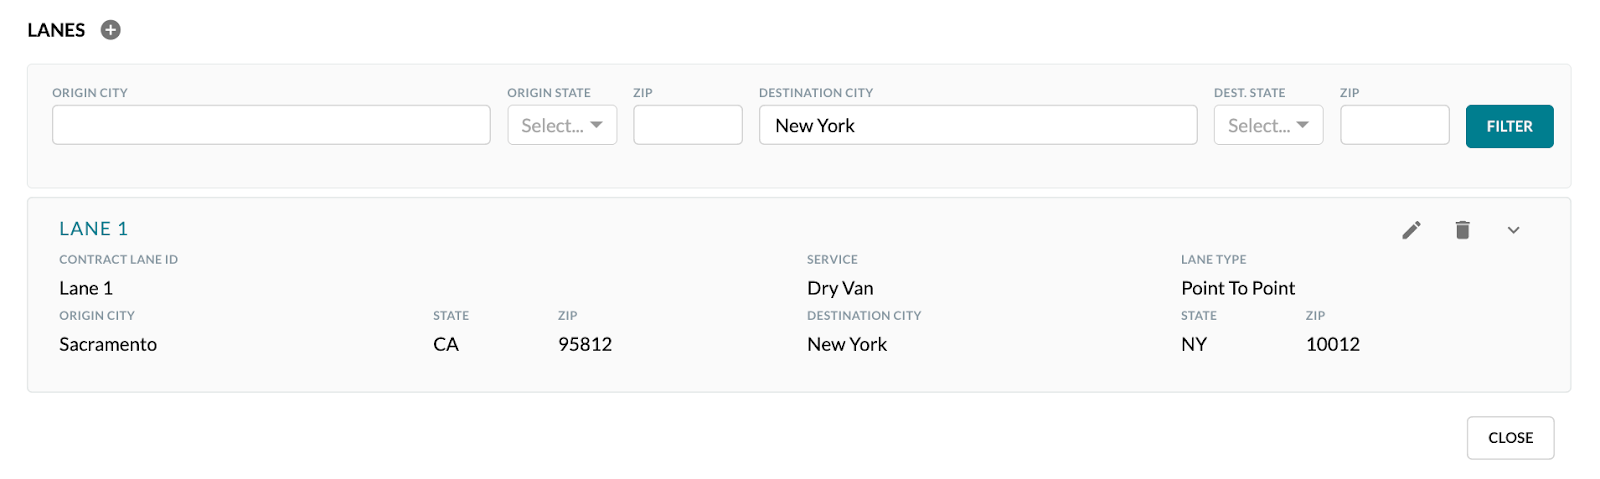The width and height of the screenshot is (1600, 479).
Task: Collapse Lane 1 with the chevron
Action: point(1513,230)
